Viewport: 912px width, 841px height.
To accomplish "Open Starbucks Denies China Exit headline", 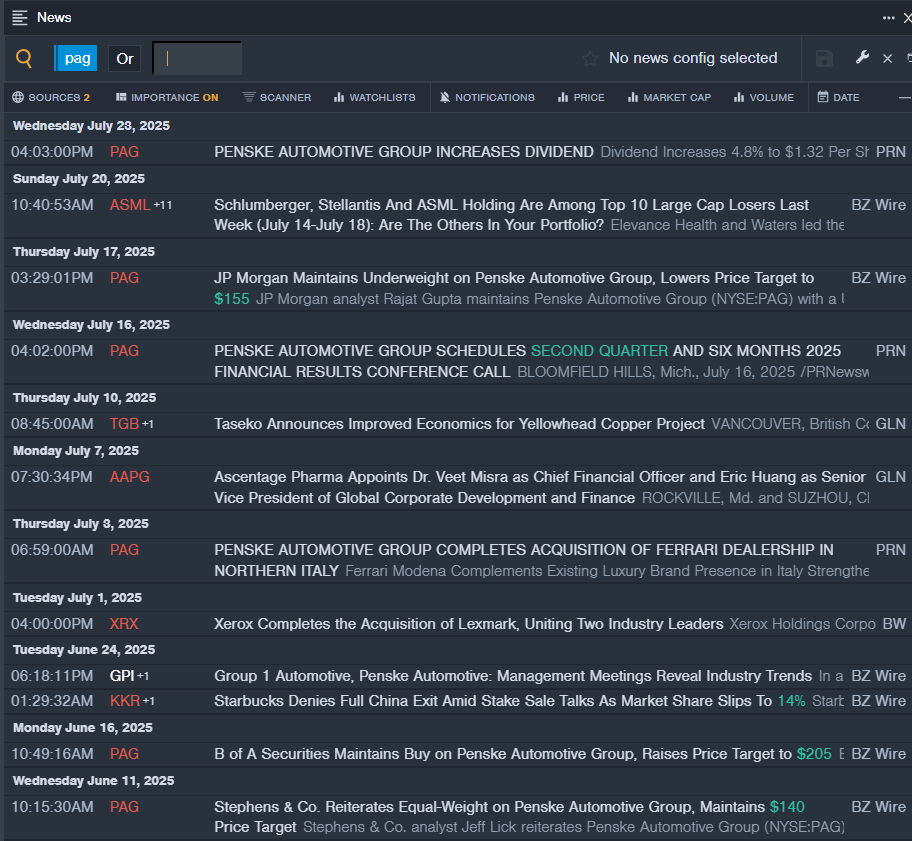I will (x=510, y=701).
